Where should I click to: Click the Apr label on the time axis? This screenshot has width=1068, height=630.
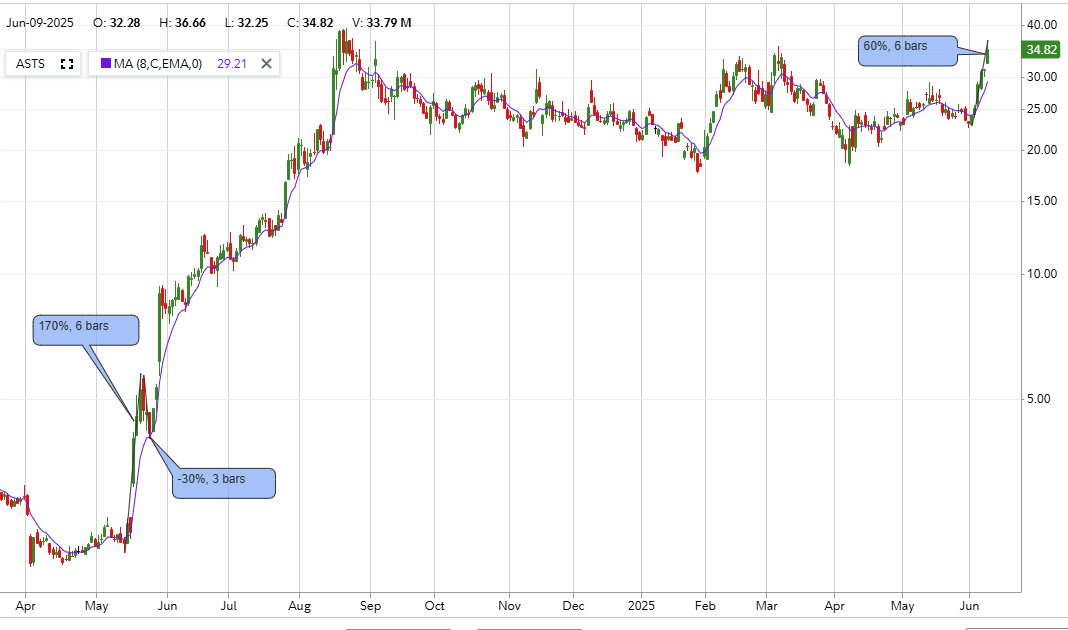(25, 606)
